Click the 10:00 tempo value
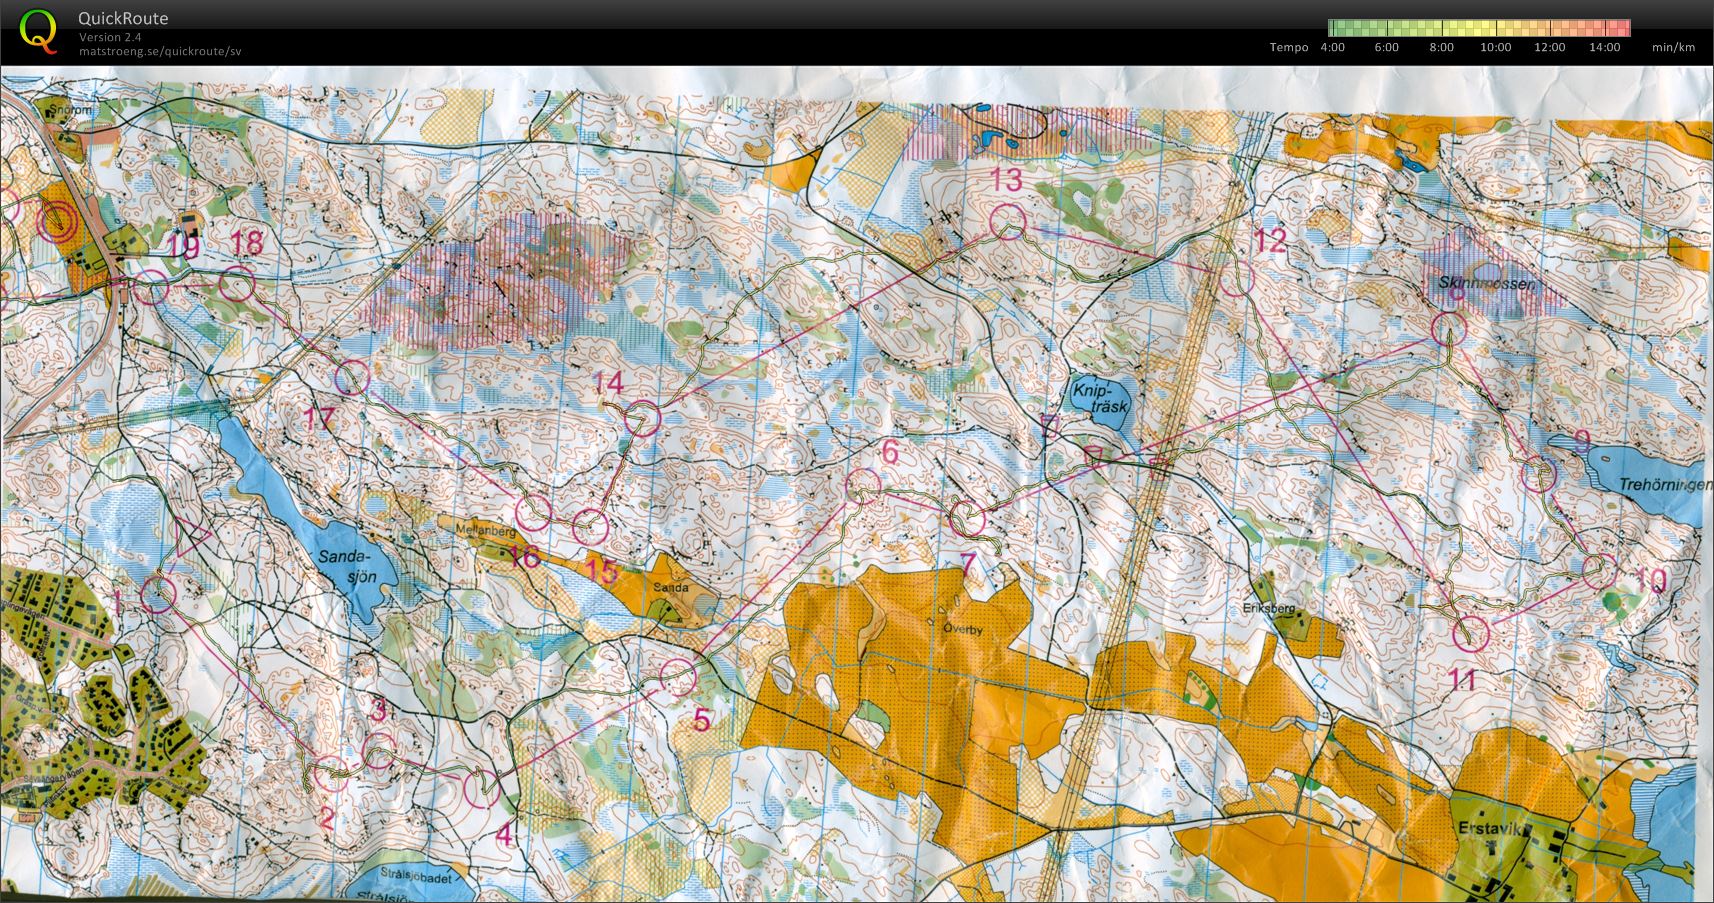The width and height of the screenshot is (1714, 903). [x=1496, y=47]
